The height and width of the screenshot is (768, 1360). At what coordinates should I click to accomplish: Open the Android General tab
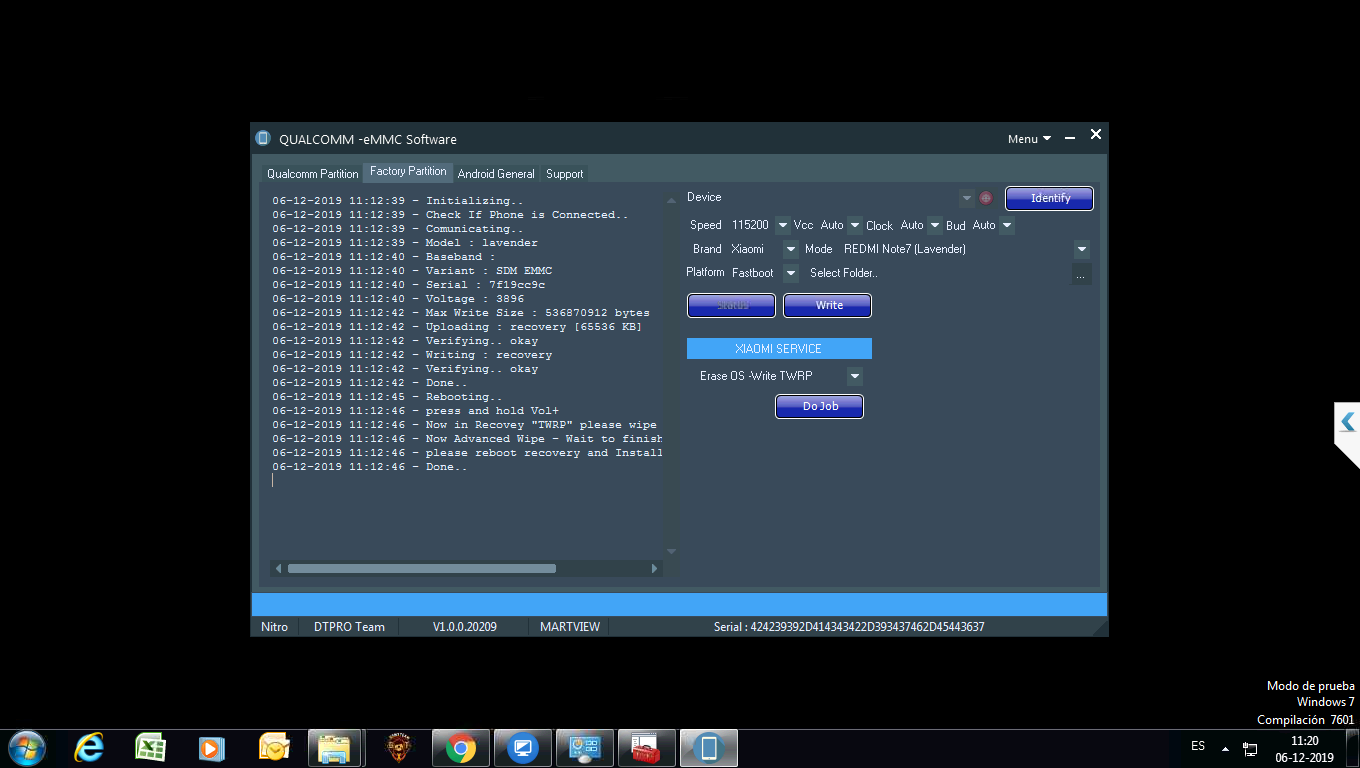[x=496, y=174]
